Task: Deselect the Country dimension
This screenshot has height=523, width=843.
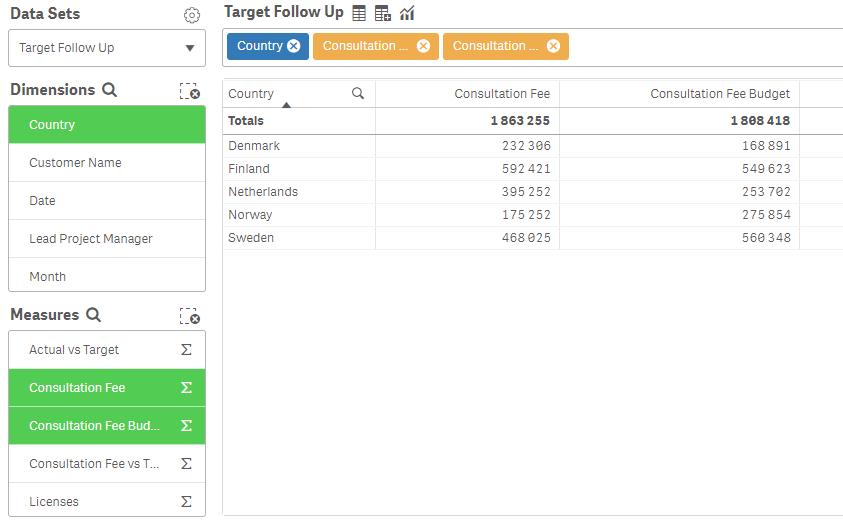Action: (x=107, y=125)
